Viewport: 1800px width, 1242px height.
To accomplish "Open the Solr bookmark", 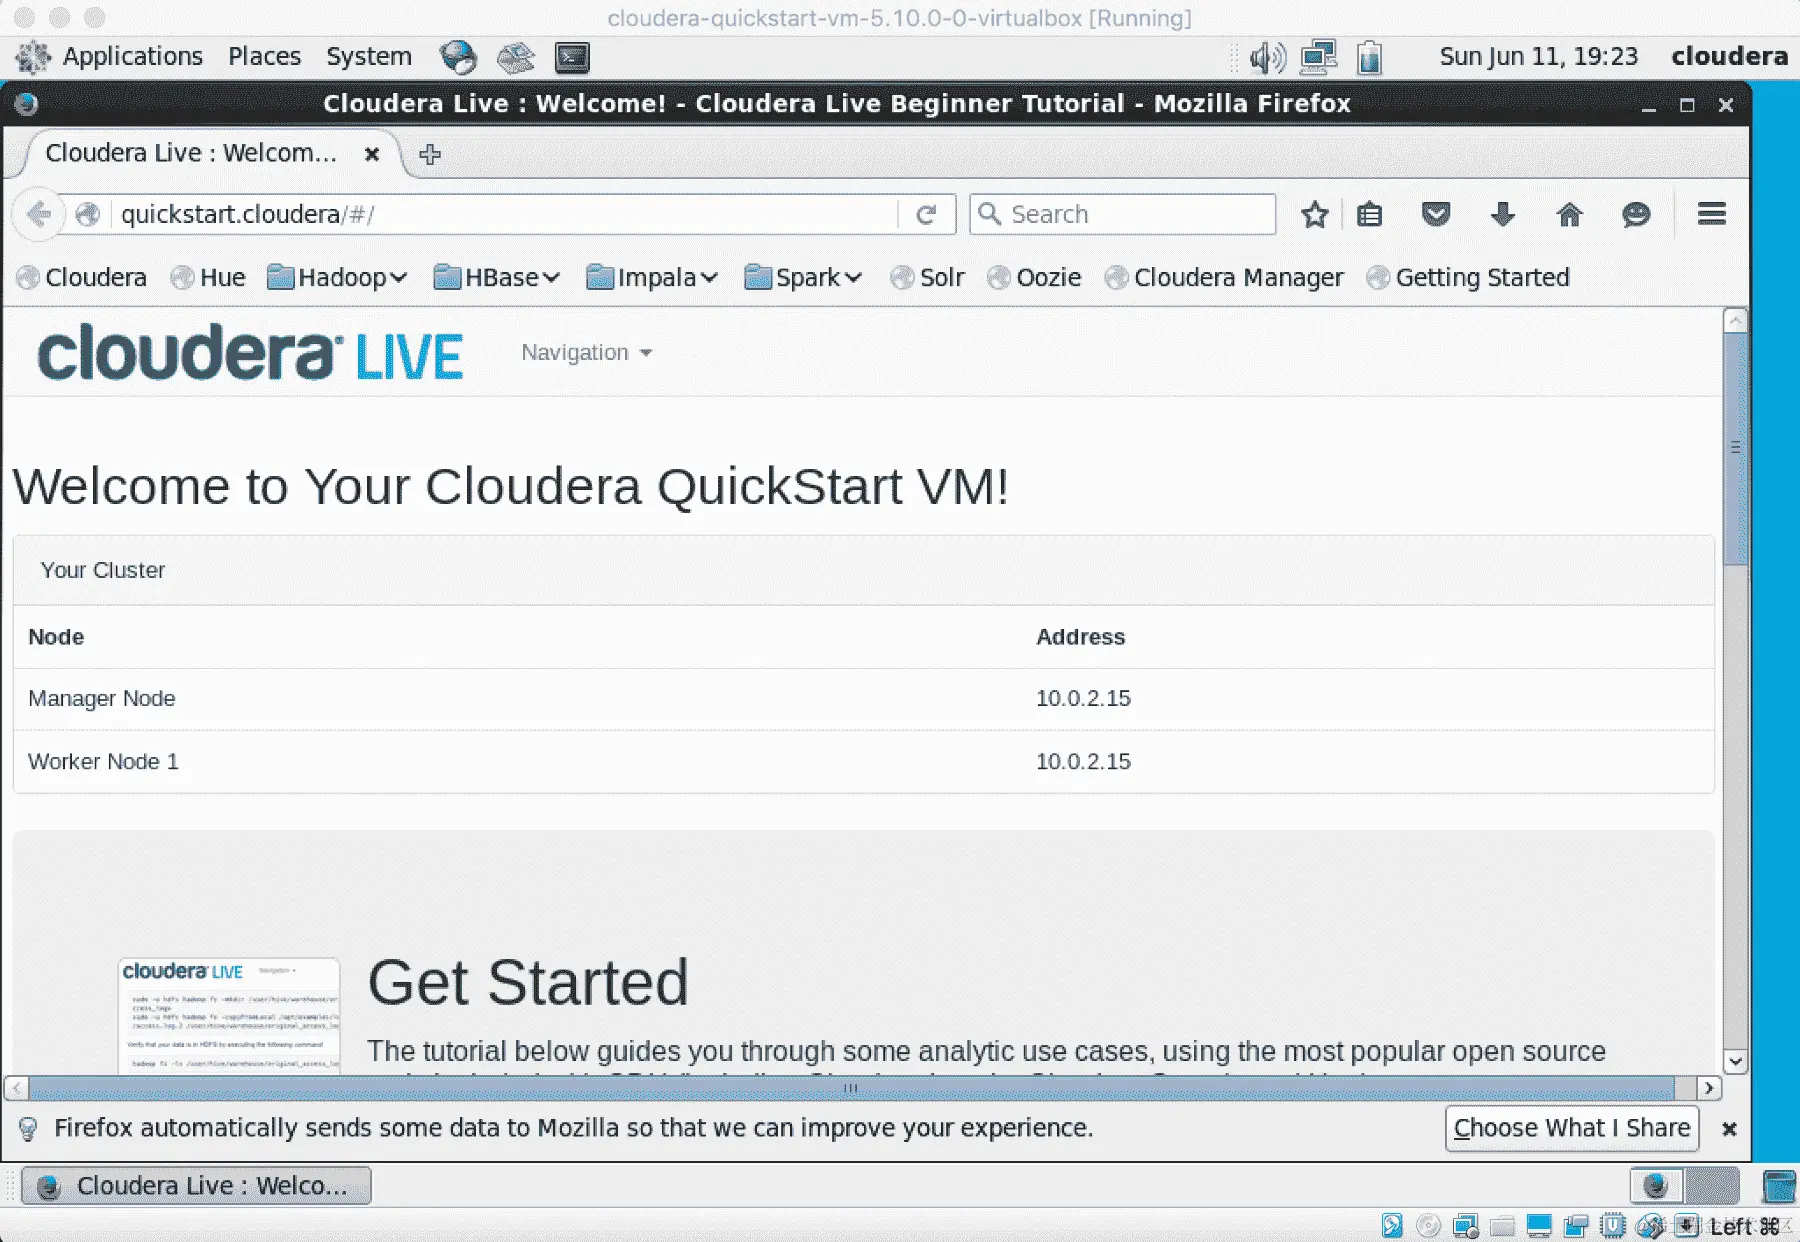I will [x=928, y=277].
